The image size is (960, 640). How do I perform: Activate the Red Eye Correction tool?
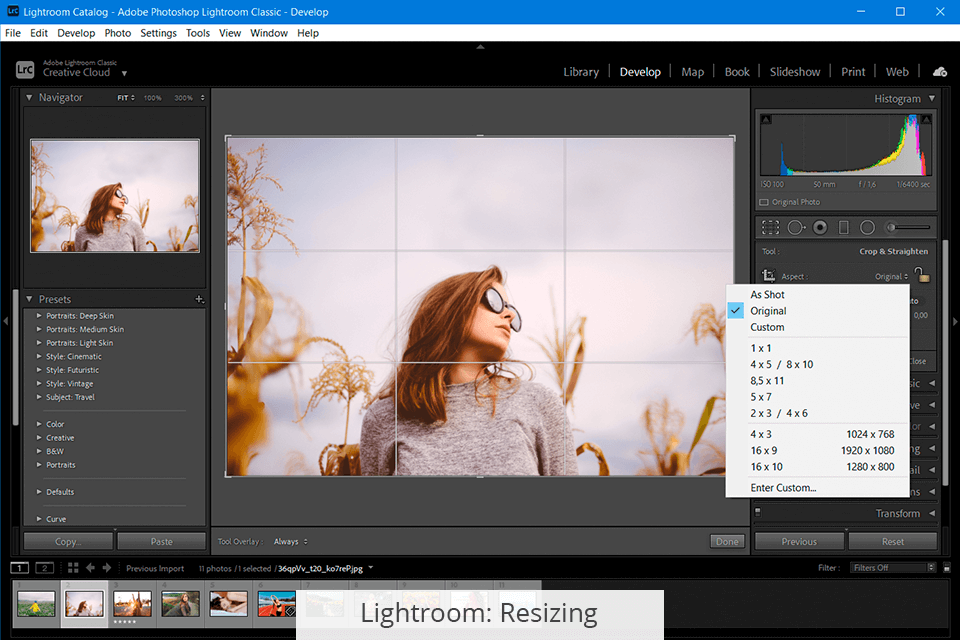(x=820, y=227)
